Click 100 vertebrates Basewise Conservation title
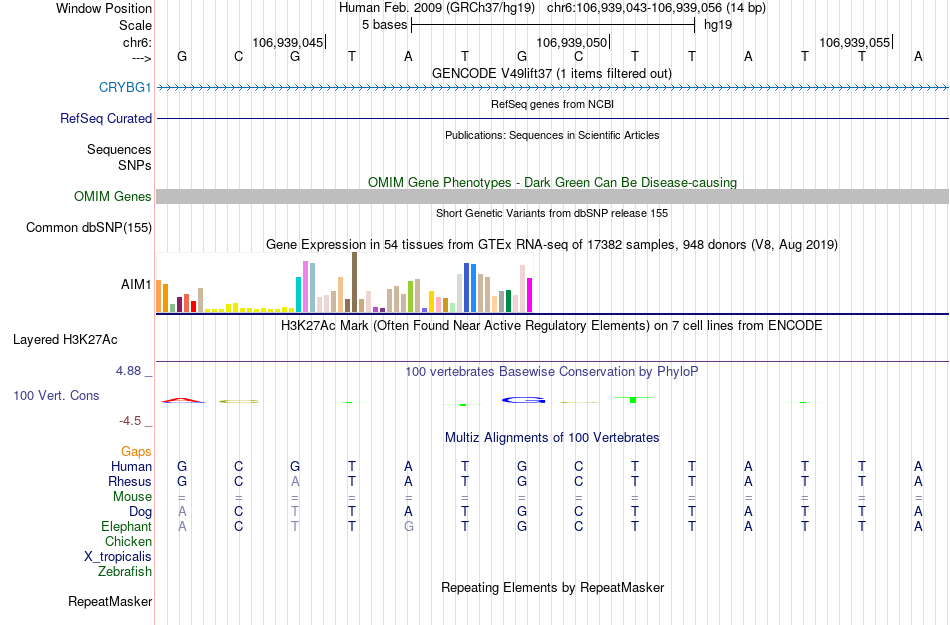Screen dimensions: 950x625 click(x=551, y=371)
